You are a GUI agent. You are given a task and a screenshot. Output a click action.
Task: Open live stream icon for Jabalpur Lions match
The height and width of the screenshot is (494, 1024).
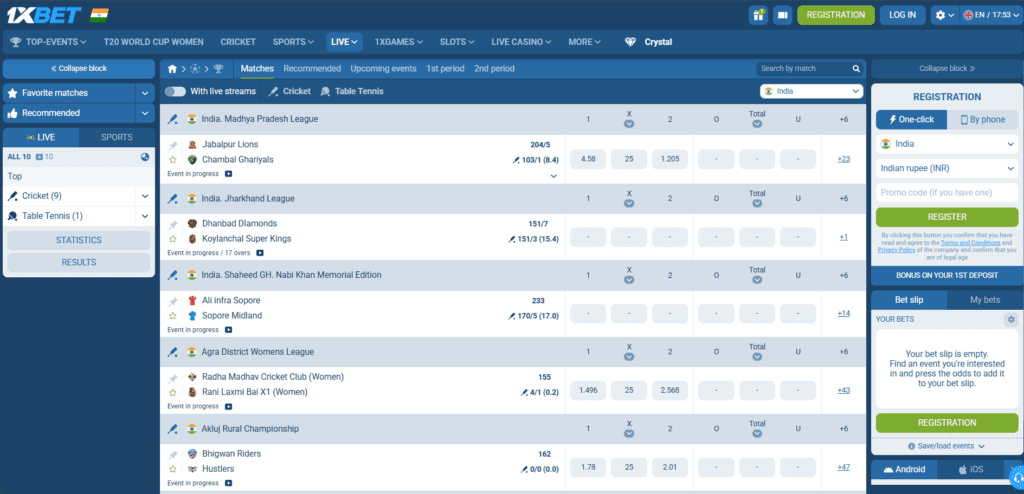(x=229, y=174)
